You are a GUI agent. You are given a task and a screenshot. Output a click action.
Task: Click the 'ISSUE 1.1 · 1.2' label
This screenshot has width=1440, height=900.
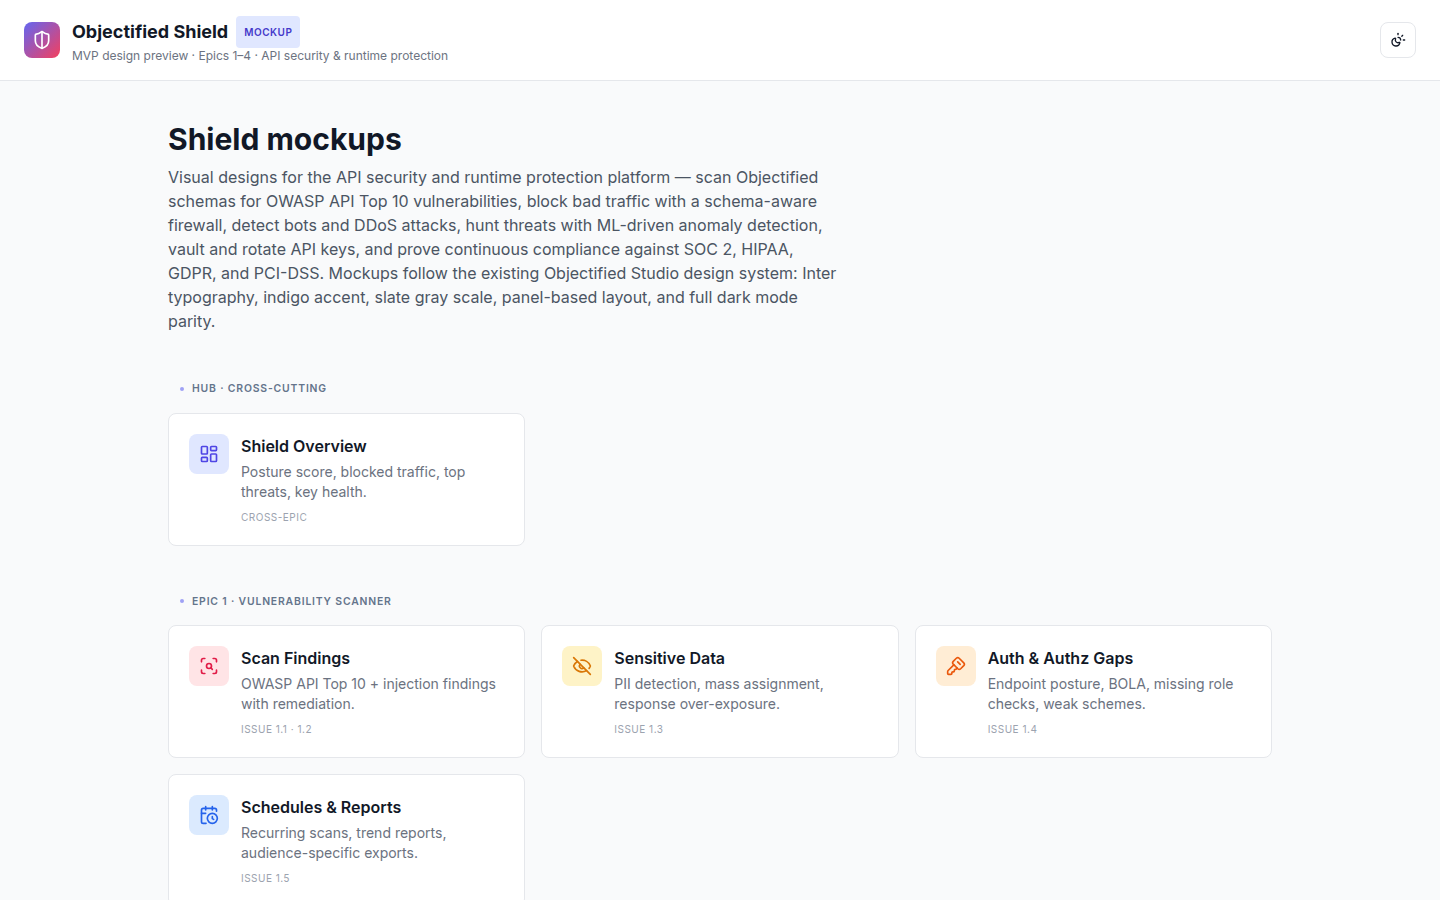point(276,729)
